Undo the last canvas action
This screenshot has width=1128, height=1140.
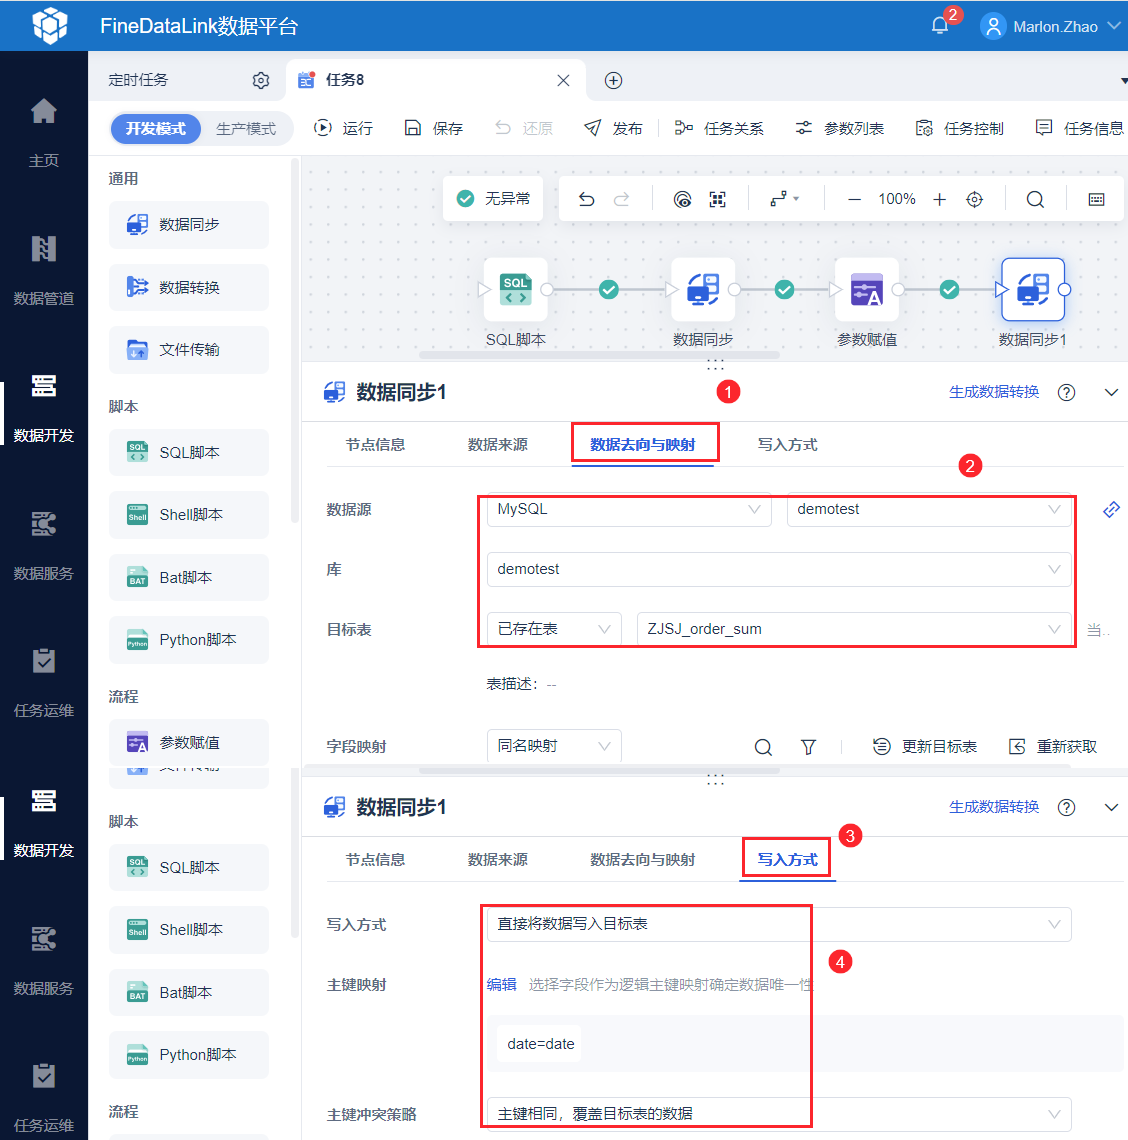(586, 199)
